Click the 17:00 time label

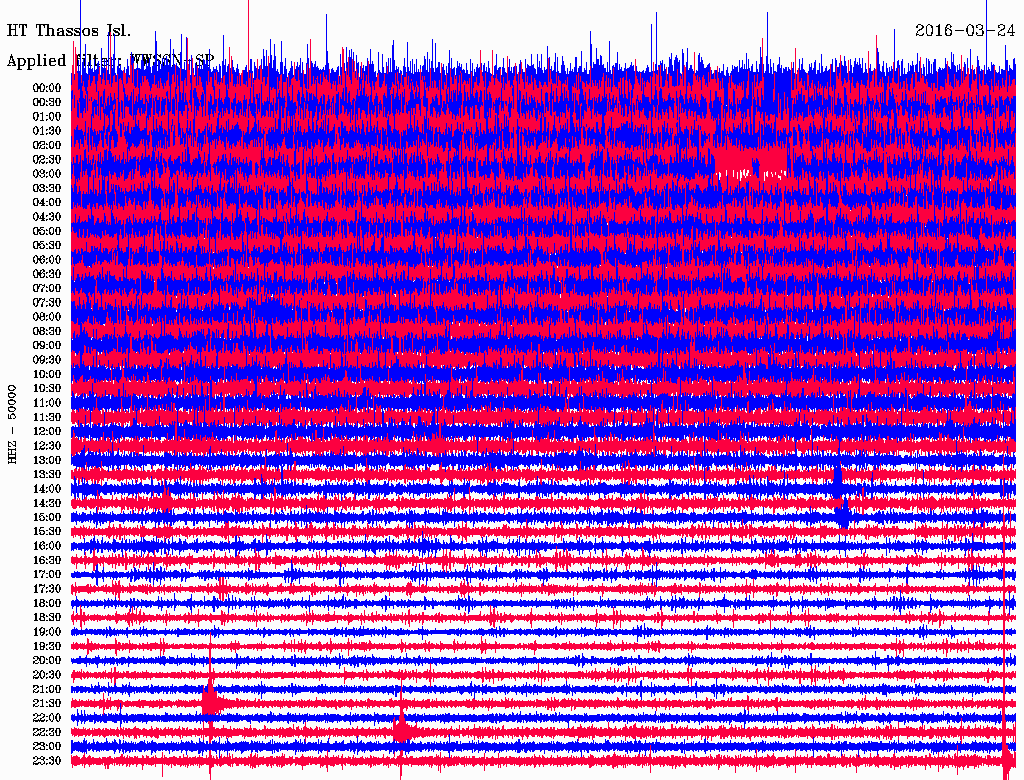click(x=47, y=574)
